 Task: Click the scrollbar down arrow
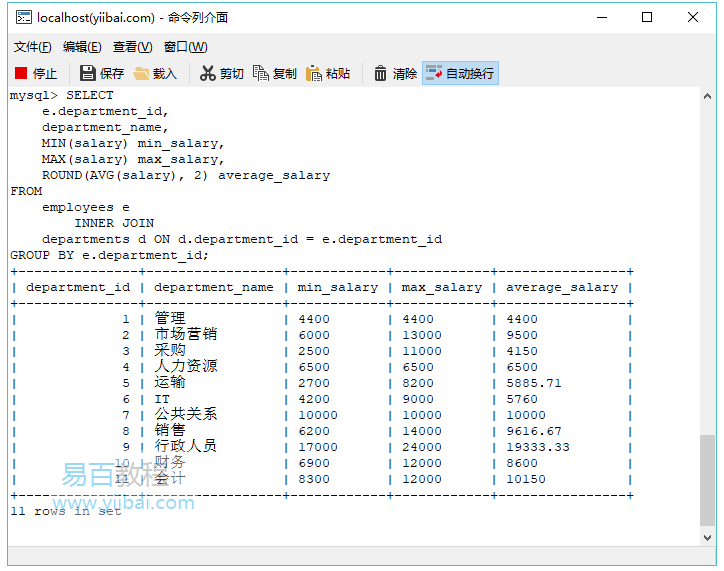coord(707,539)
